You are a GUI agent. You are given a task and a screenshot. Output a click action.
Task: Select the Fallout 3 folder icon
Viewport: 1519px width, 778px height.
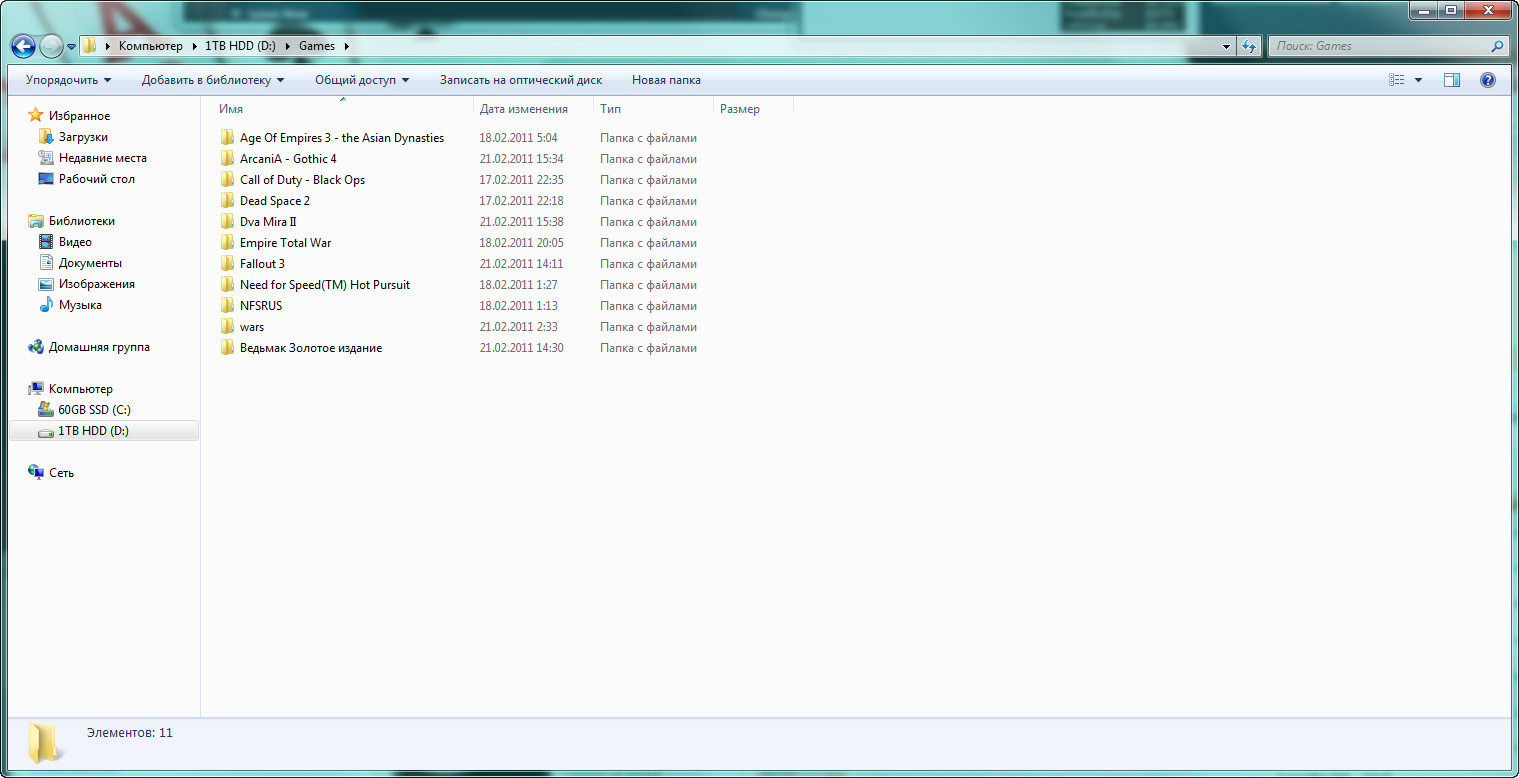[228, 264]
